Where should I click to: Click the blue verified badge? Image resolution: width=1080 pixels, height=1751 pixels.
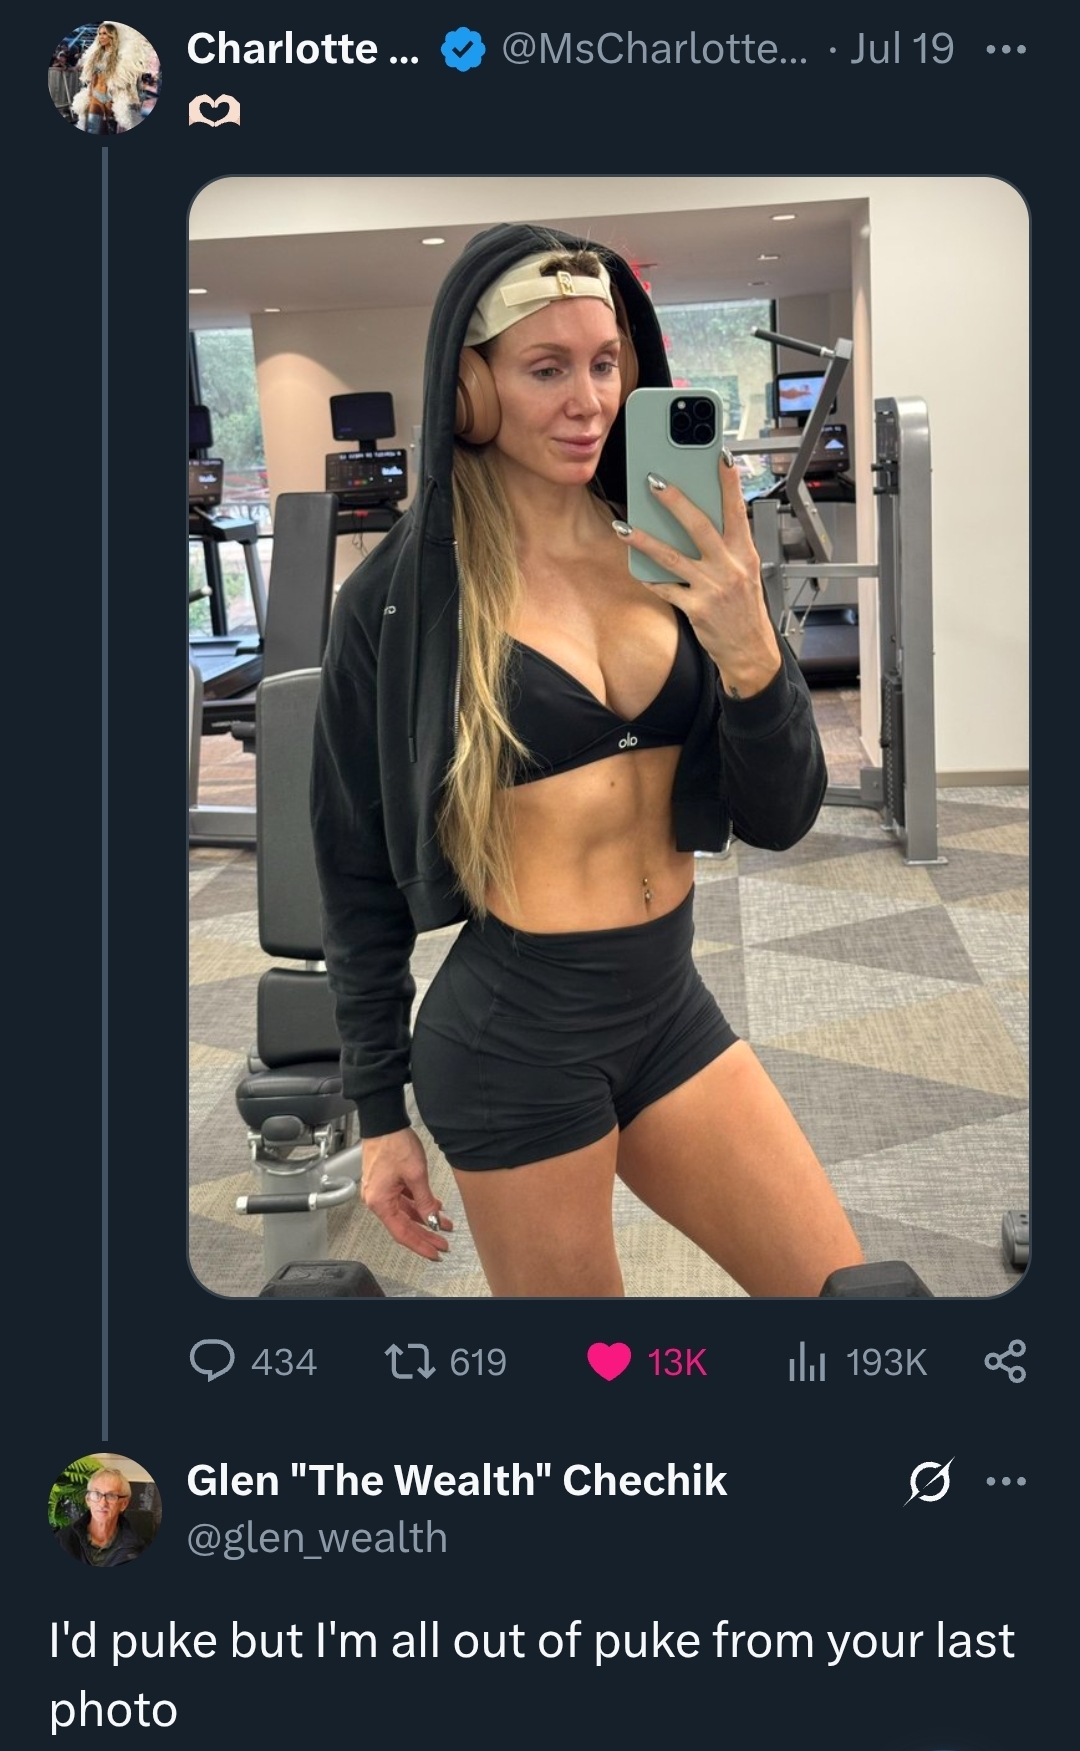pyautogui.click(x=463, y=49)
